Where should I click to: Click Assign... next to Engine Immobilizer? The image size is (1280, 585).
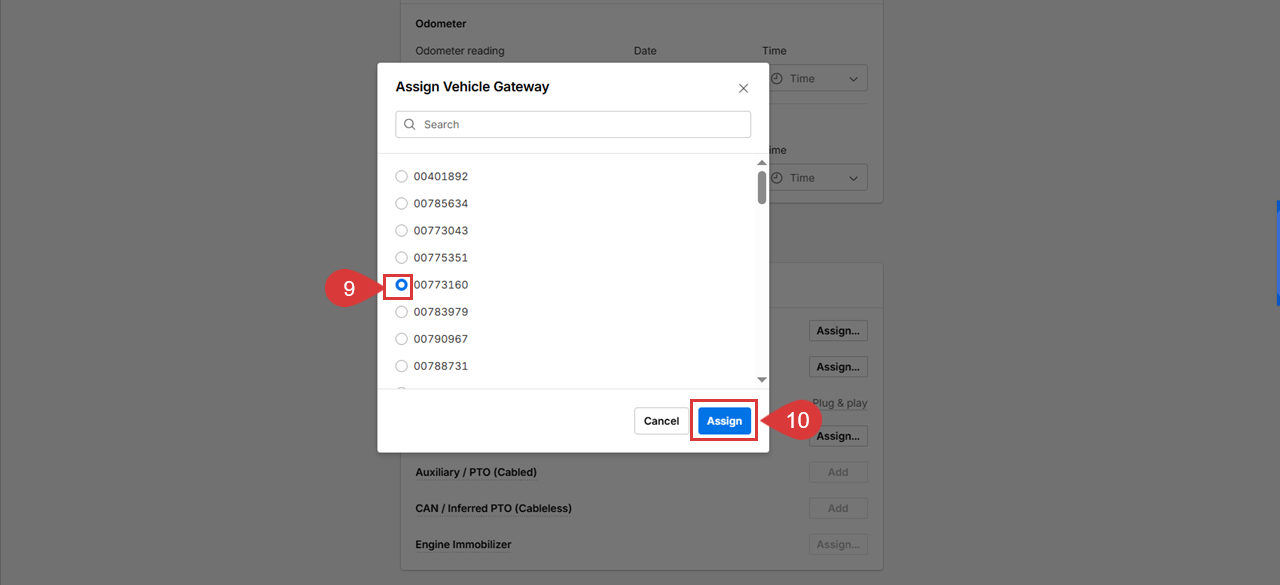click(838, 544)
